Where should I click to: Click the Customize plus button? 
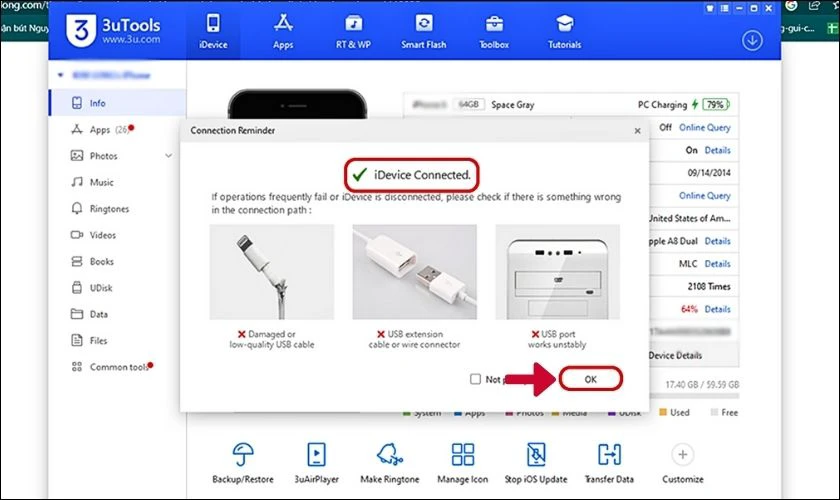click(682, 455)
